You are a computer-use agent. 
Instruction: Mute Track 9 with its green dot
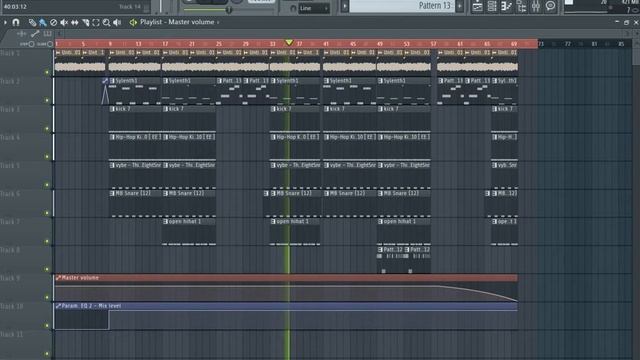47,298
